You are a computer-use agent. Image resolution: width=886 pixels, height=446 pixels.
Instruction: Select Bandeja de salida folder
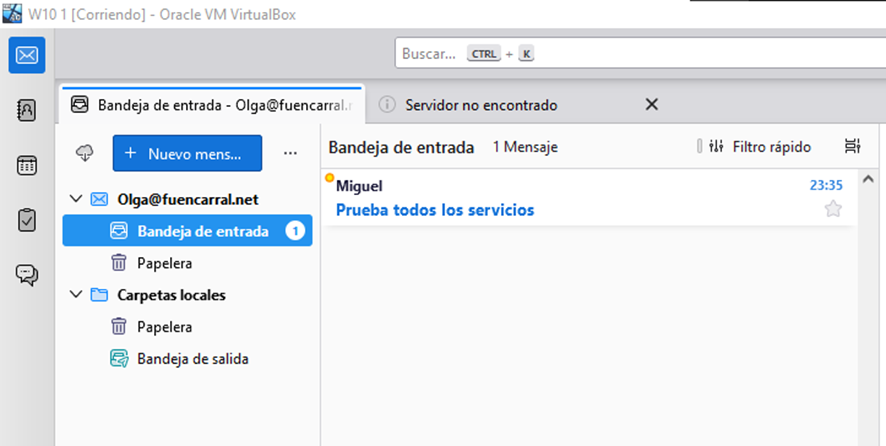pos(192,359)
